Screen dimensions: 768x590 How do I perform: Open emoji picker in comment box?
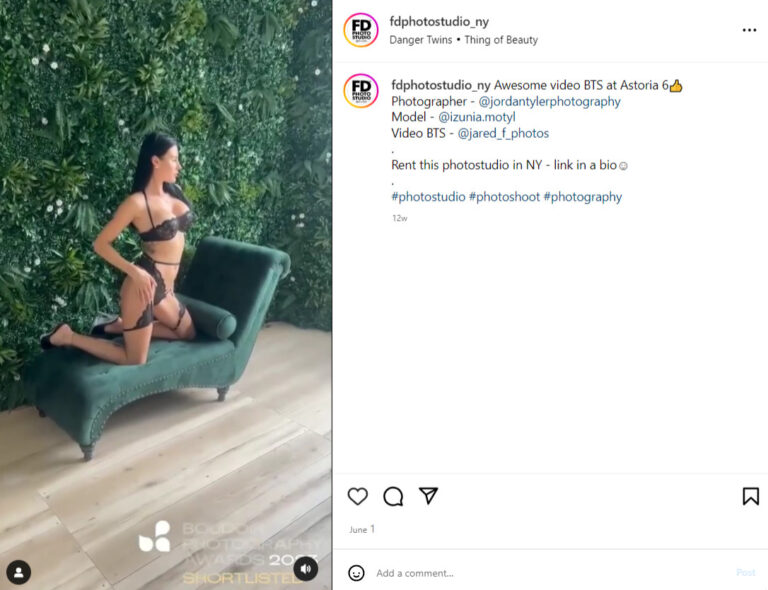click(x=356, y=573)
